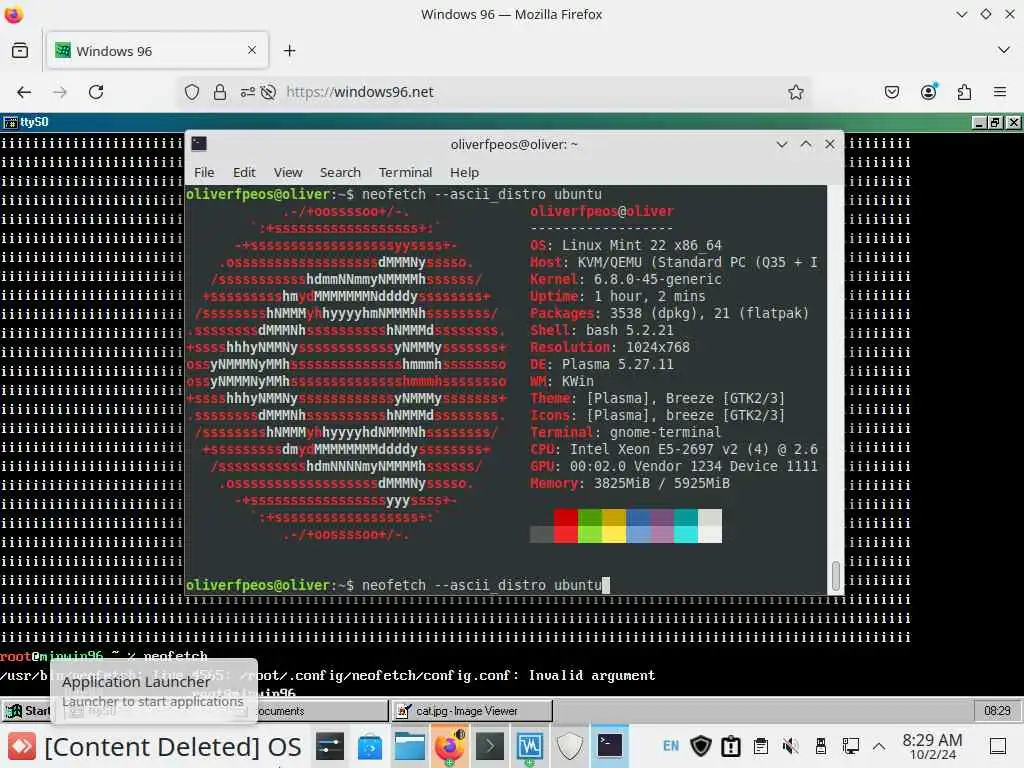This screenshot has width=1024, height=768.
Task: Open System Settings from the taskbar
Action: (x=330, y=746)
